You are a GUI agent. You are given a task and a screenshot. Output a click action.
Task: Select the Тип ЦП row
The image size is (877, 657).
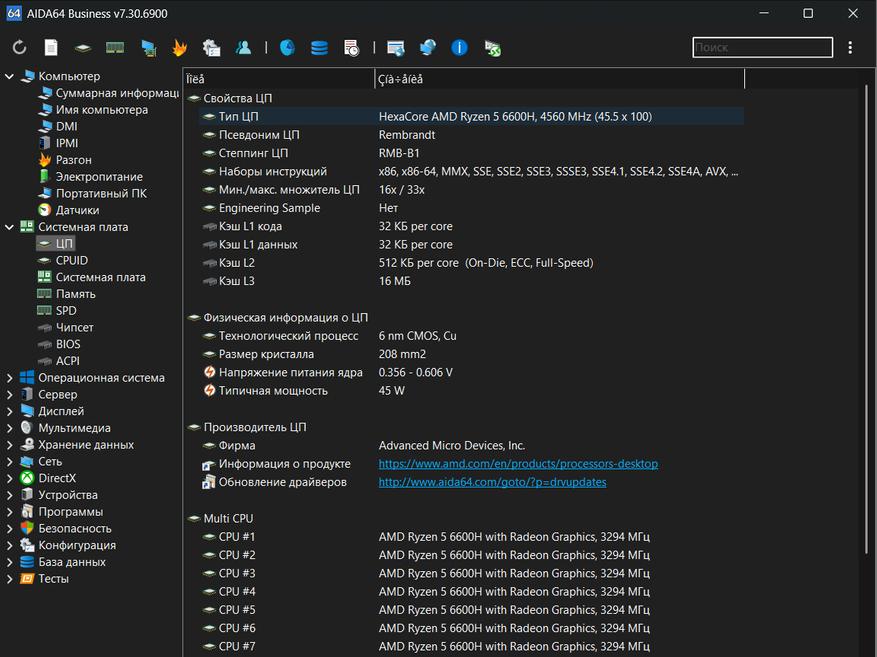click(x=471, y=117)
